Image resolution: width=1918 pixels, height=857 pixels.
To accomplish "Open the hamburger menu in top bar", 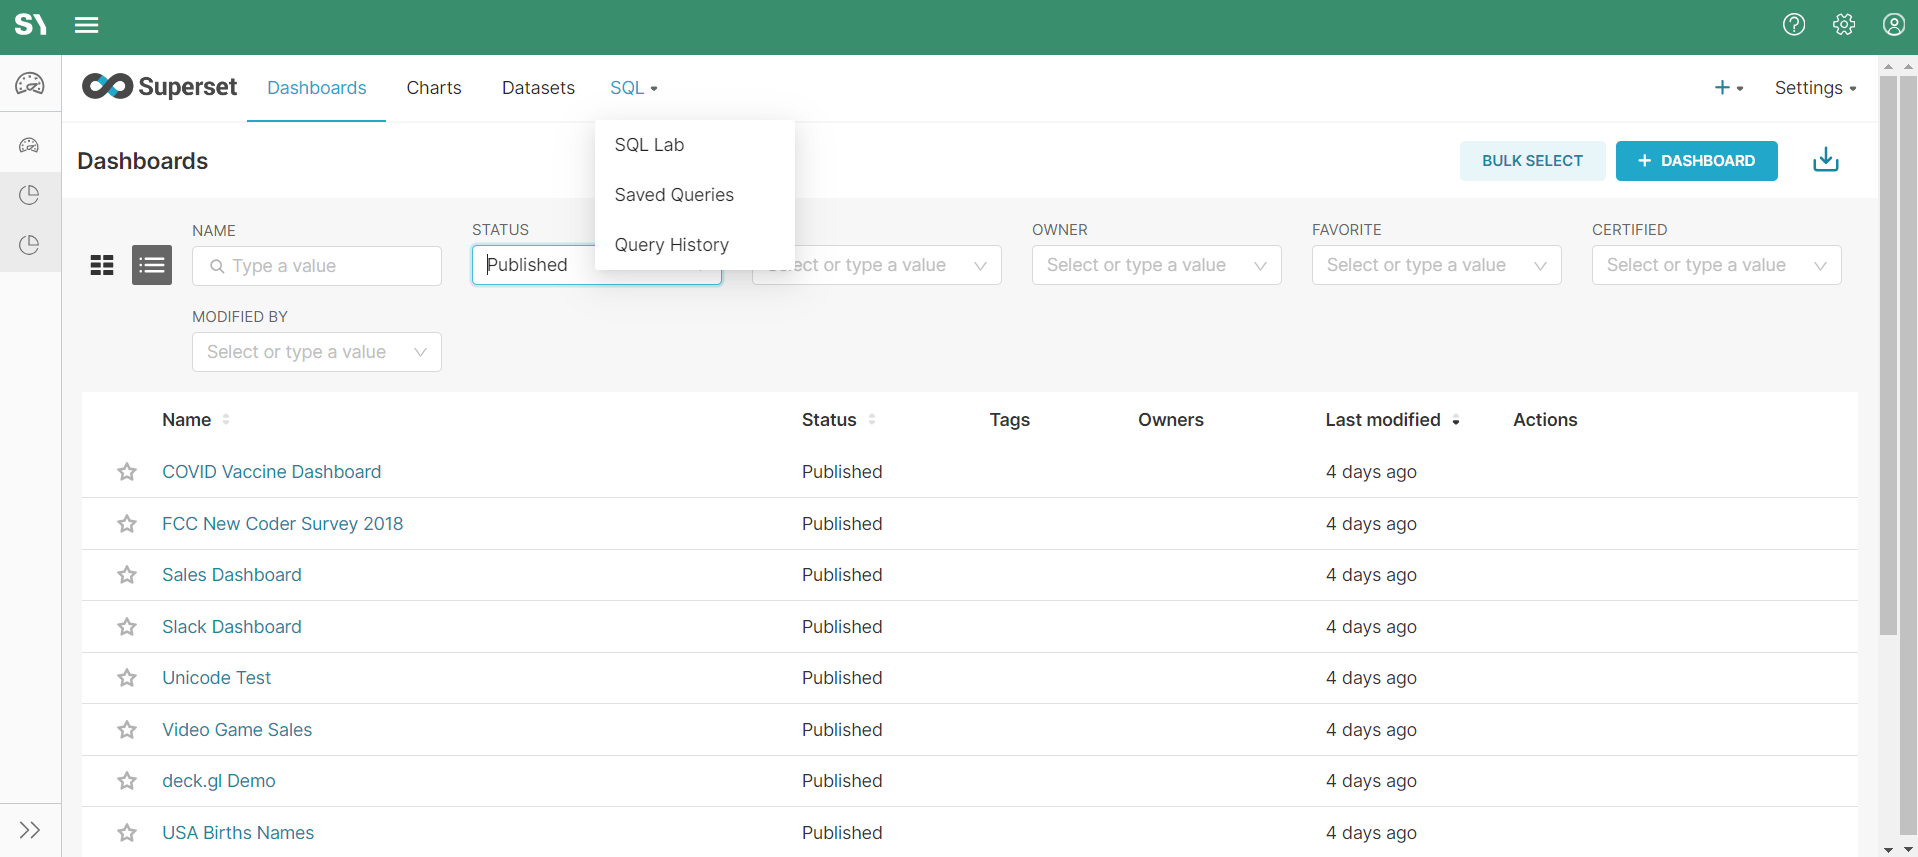I will click(87, 25).
